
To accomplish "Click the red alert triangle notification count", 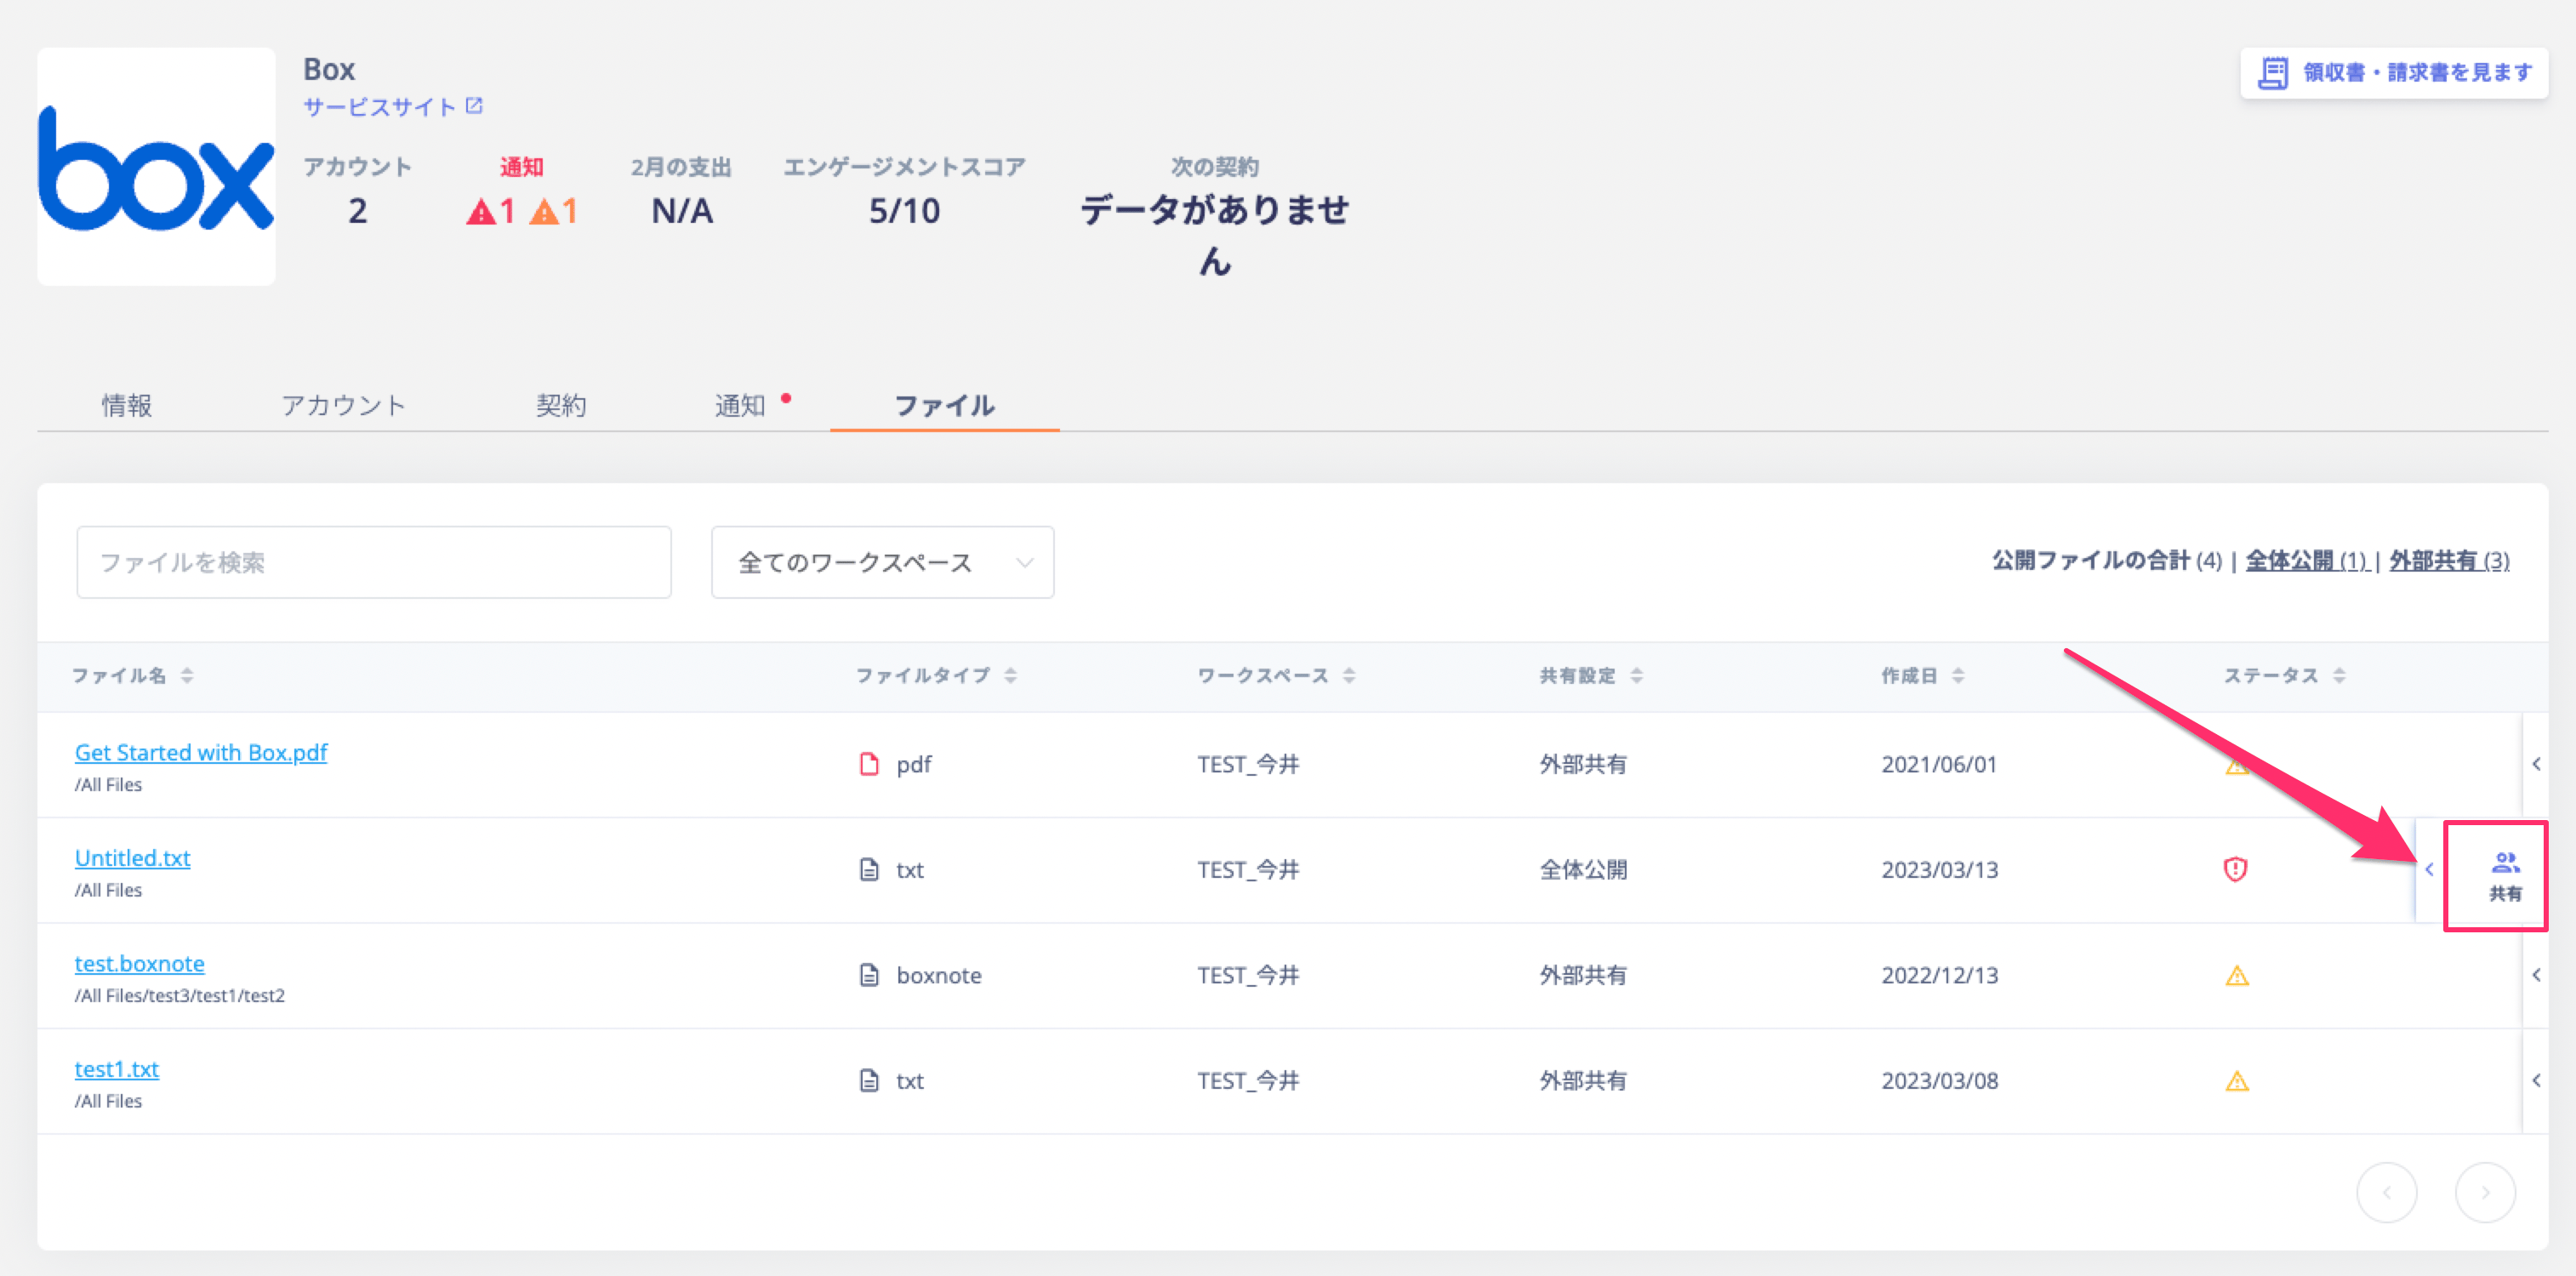I will 491,211.
